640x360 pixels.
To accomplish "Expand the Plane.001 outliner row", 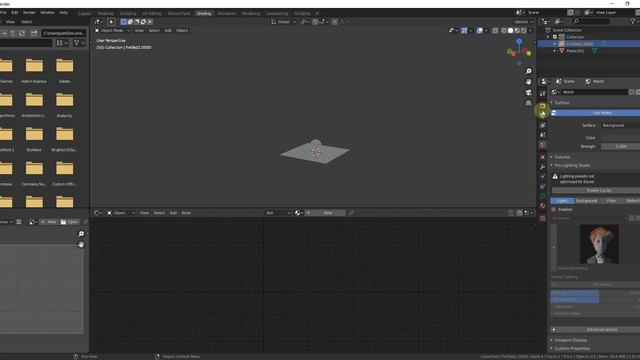I will (x=555, y=51).
